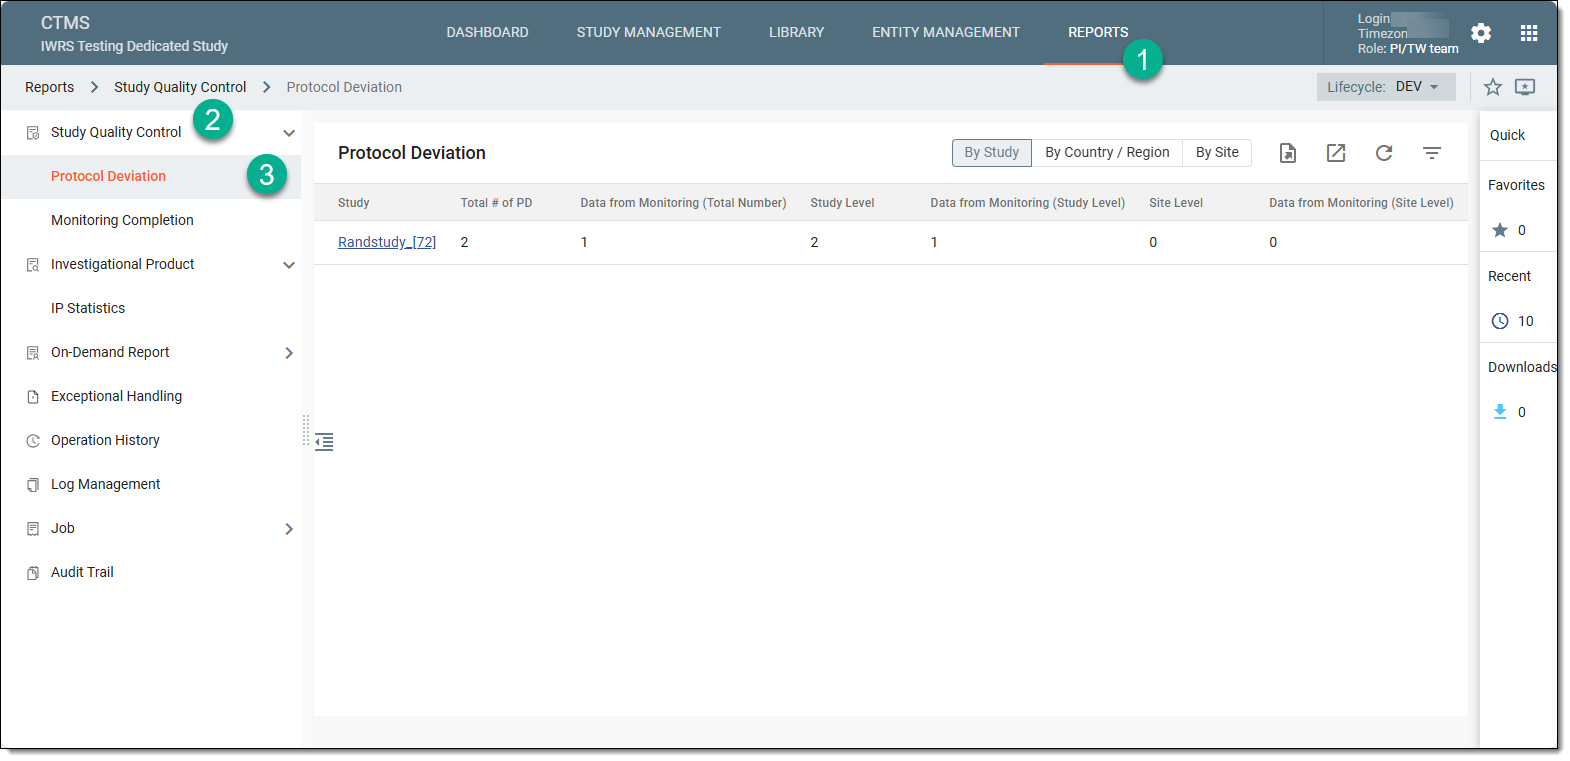
Task: Refresh the Protocol Deviation table
Action: [x=1384, y=153]
